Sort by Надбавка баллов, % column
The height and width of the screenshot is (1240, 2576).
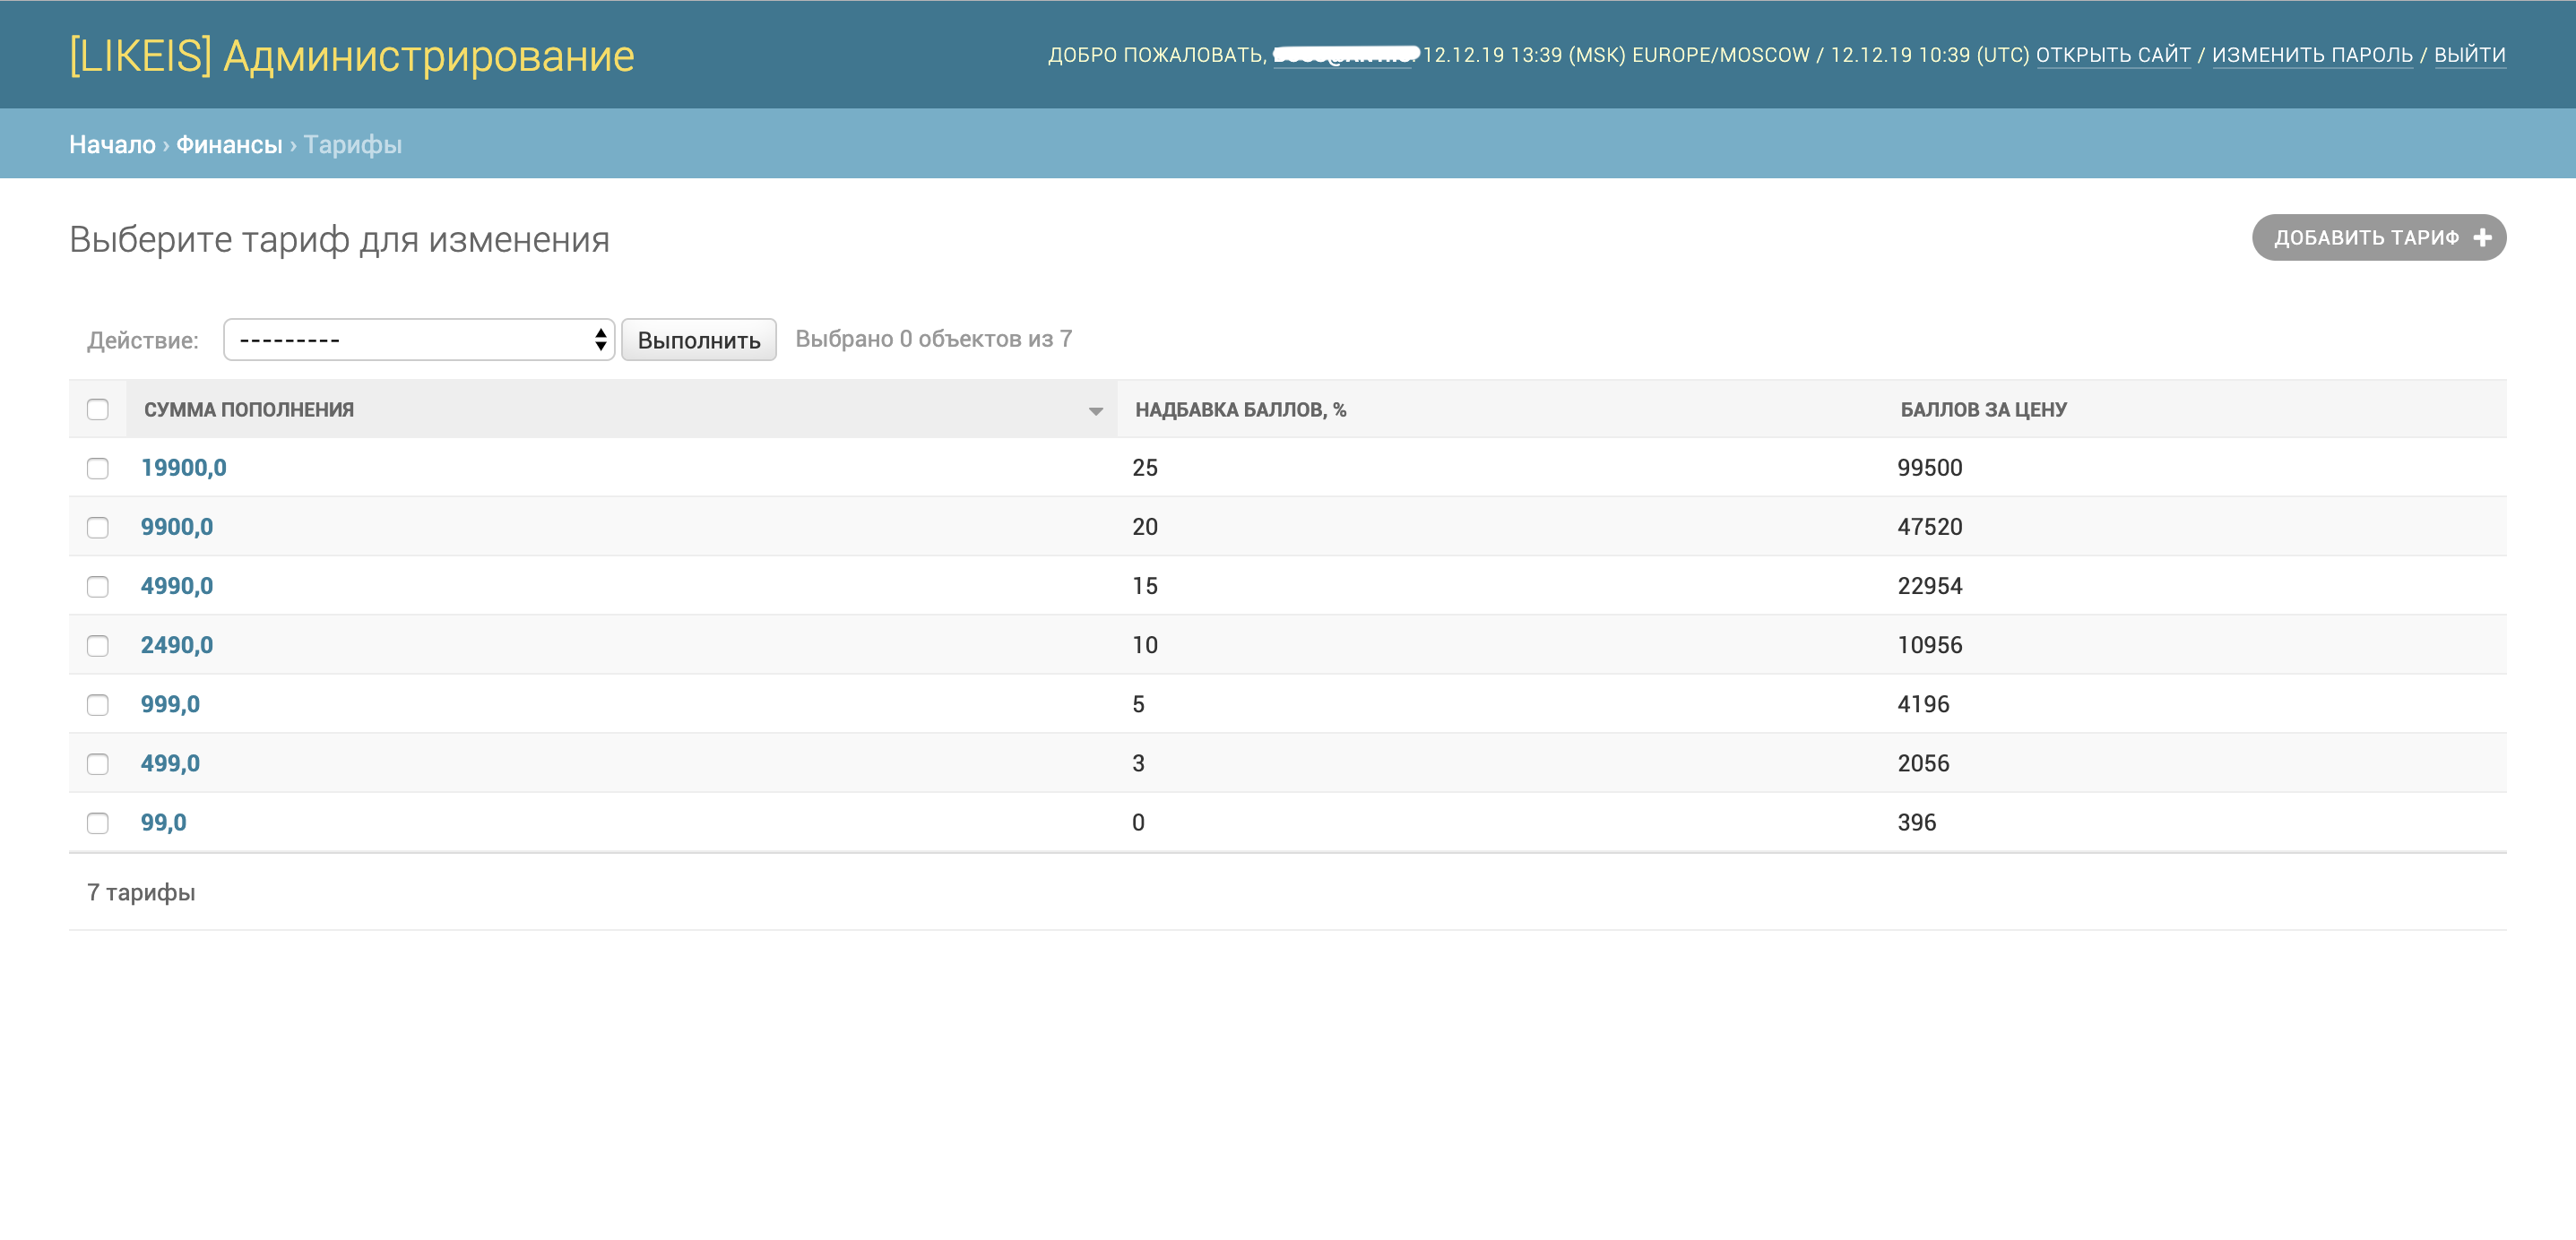(1240, 409)
